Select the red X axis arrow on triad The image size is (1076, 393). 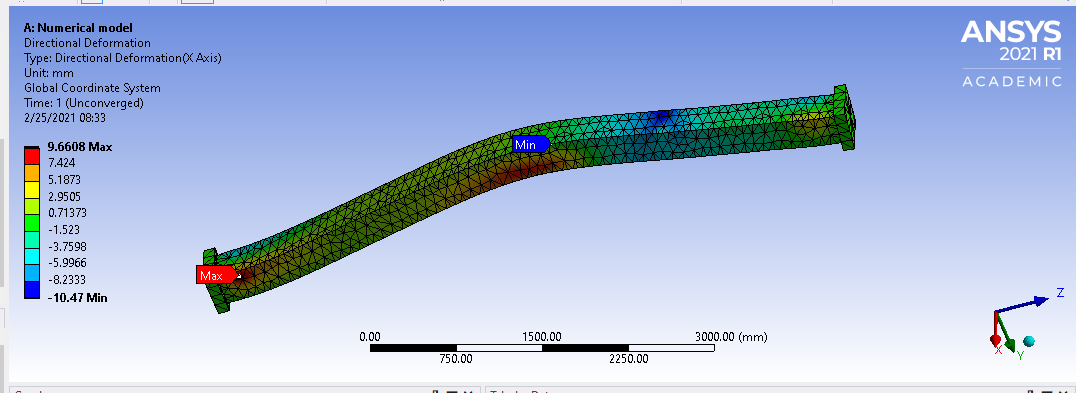[995, 329]
